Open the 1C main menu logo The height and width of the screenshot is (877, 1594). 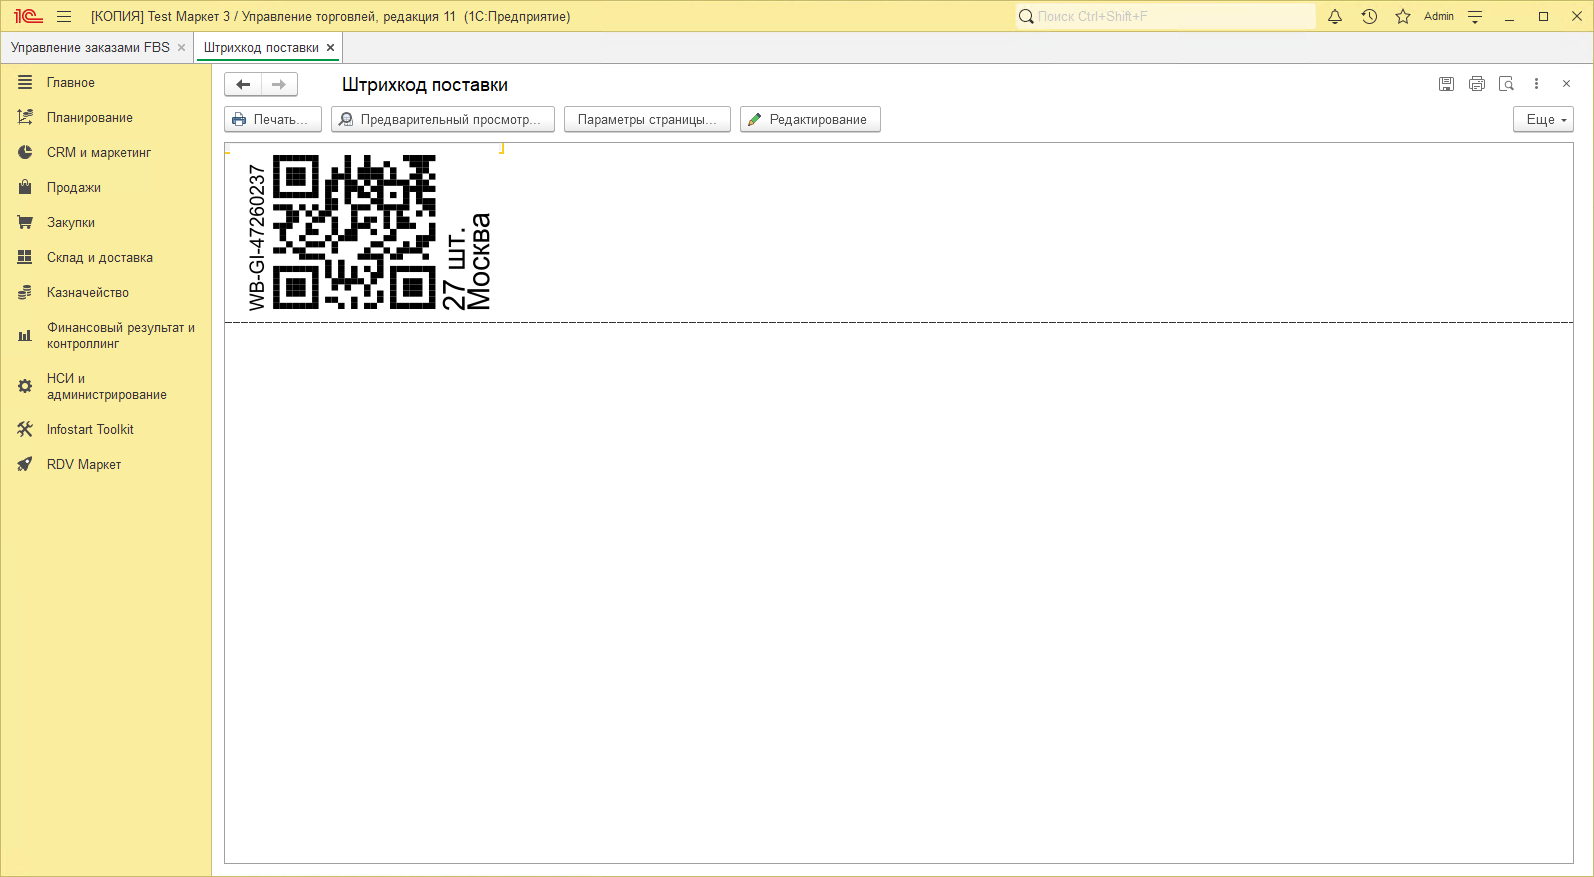pyautogui.click(x=28, y=16)
